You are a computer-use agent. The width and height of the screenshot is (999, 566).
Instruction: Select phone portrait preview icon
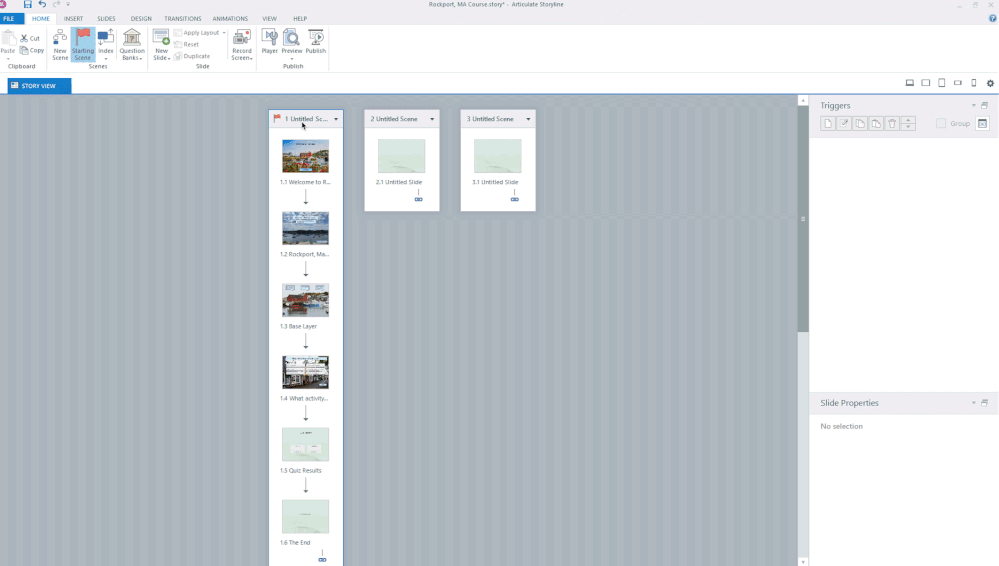click(974, 83)
